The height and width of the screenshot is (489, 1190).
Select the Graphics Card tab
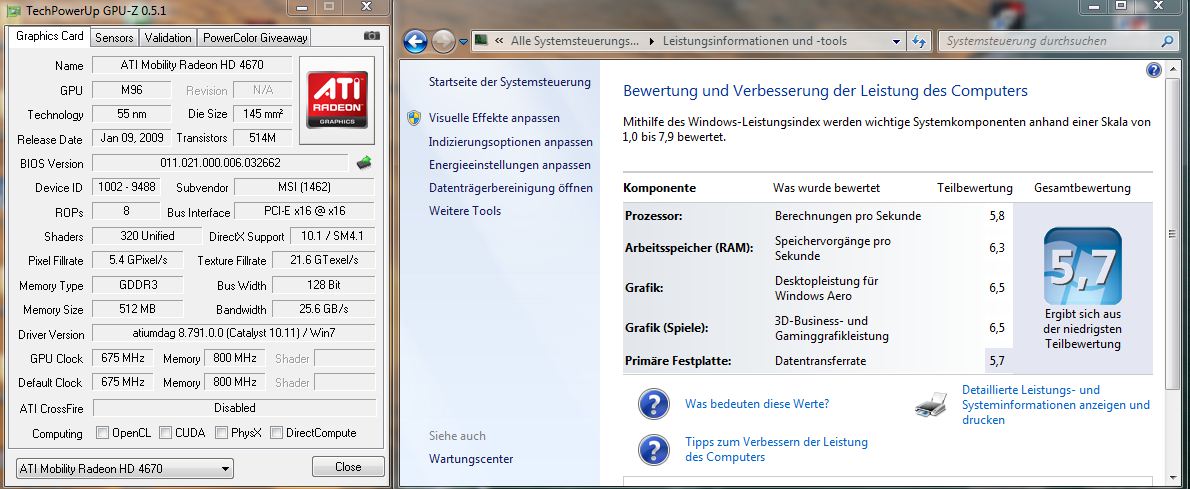click(49, 36)
